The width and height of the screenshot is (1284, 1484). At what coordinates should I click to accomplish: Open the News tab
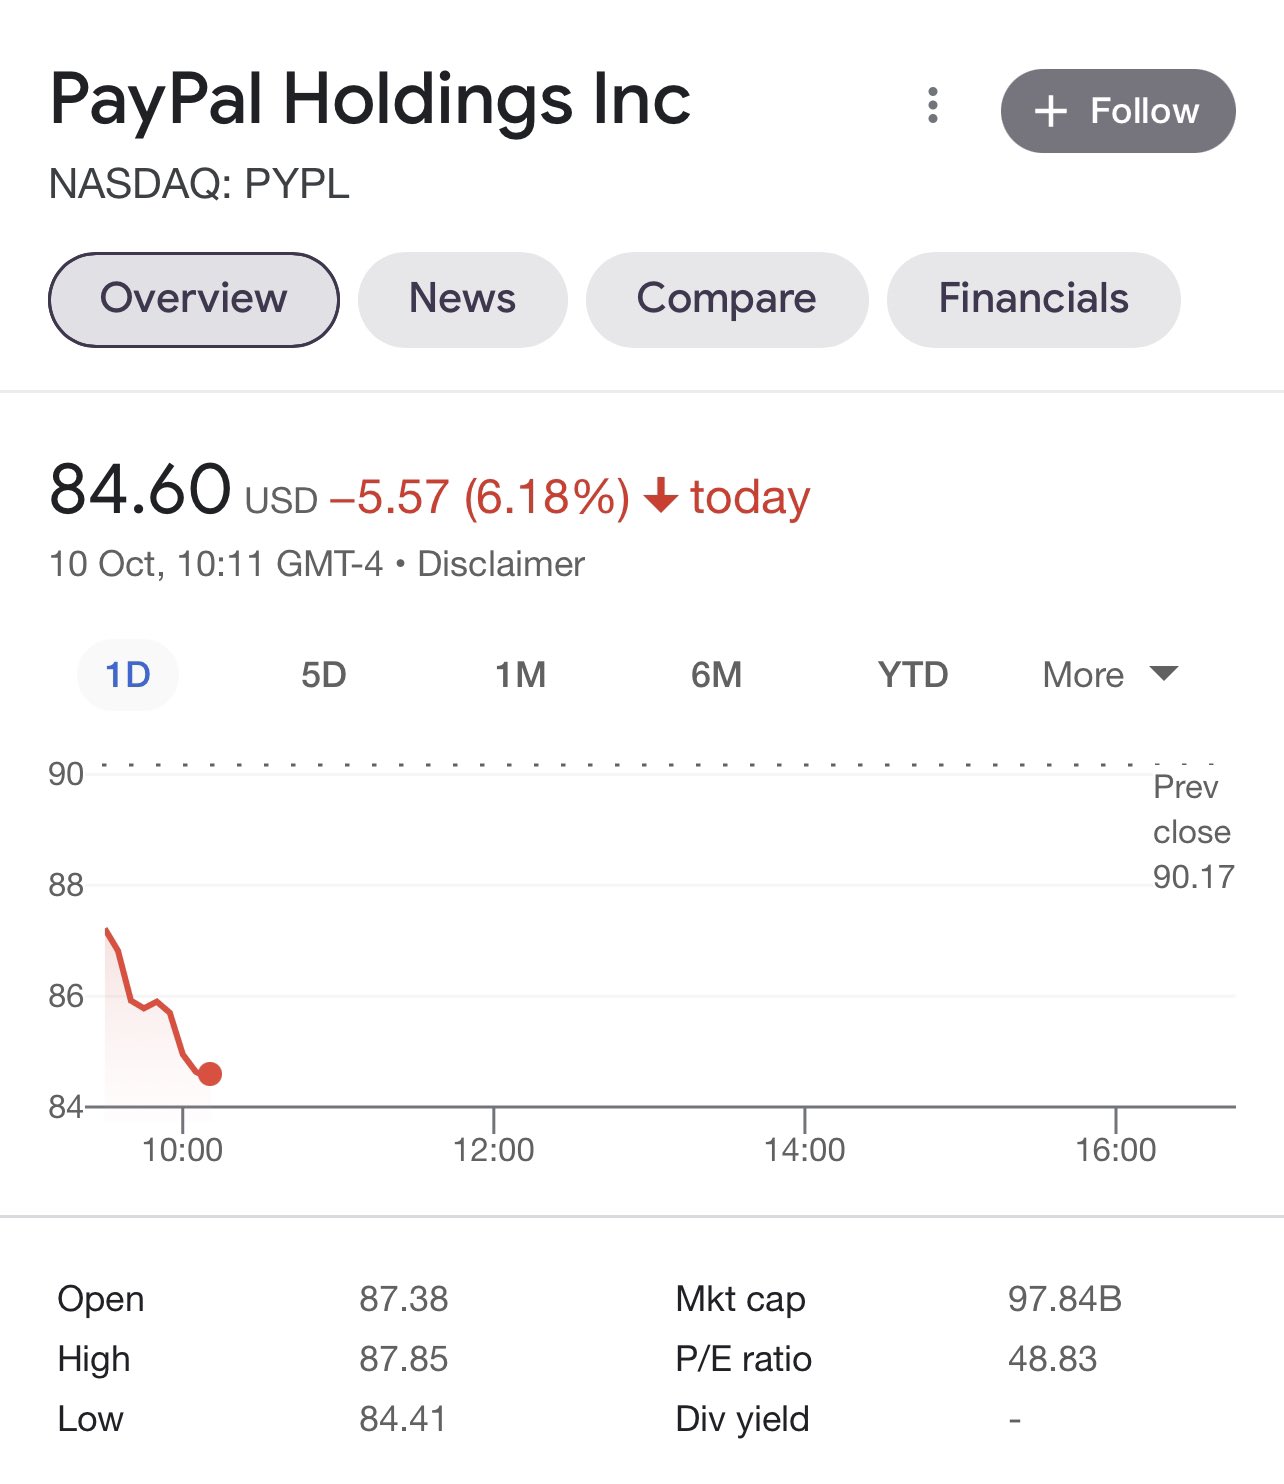point(463,299)
